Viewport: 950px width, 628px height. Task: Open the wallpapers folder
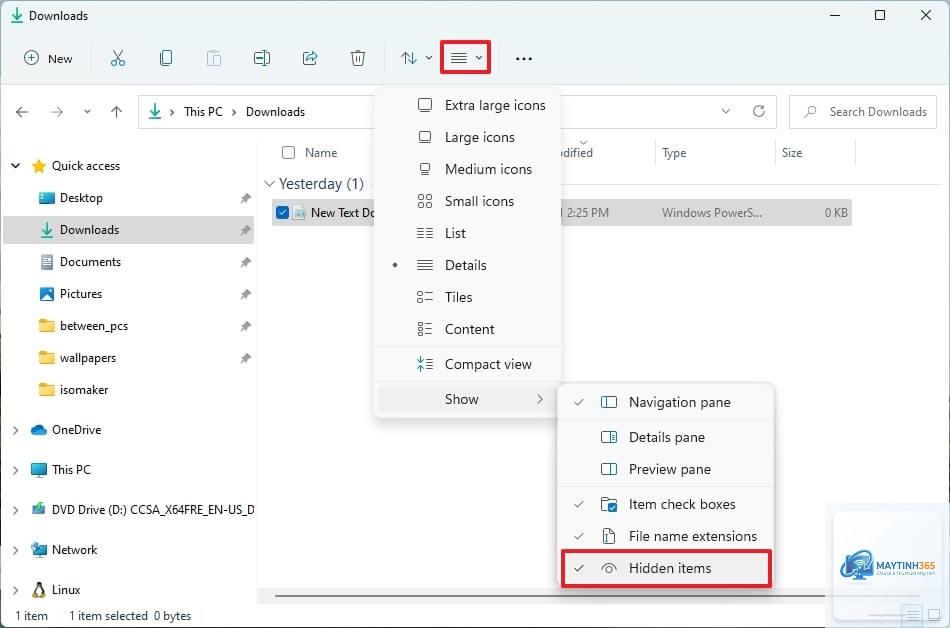[x=88, y=358]
